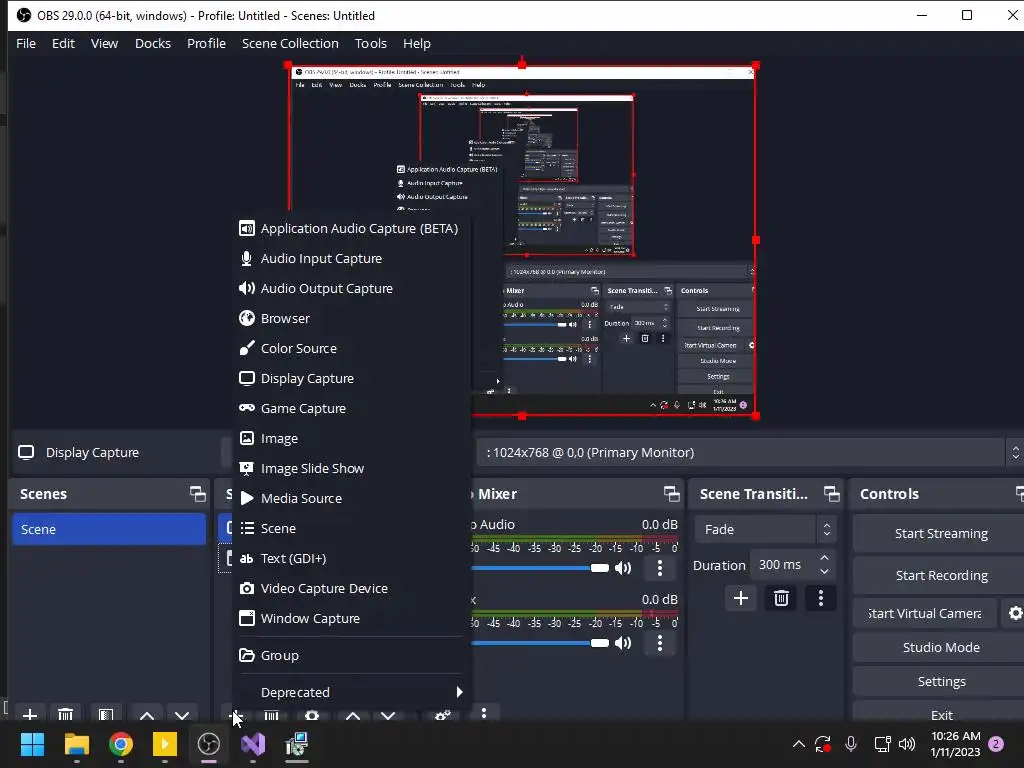Click Start Virtual Camera
The height and width of the screenshot is (768, 1024).
click(925, 613)
